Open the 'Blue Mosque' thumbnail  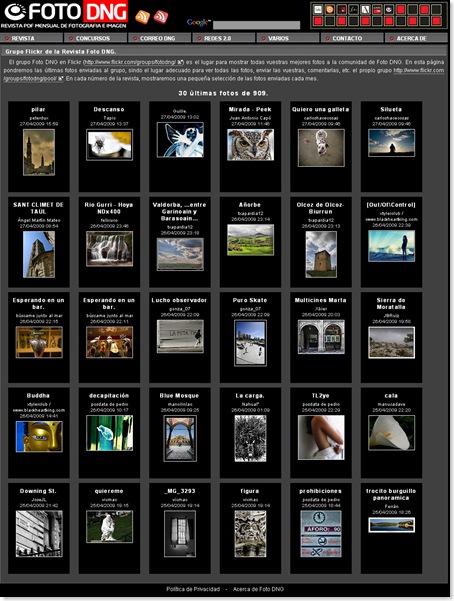(180, 438)
